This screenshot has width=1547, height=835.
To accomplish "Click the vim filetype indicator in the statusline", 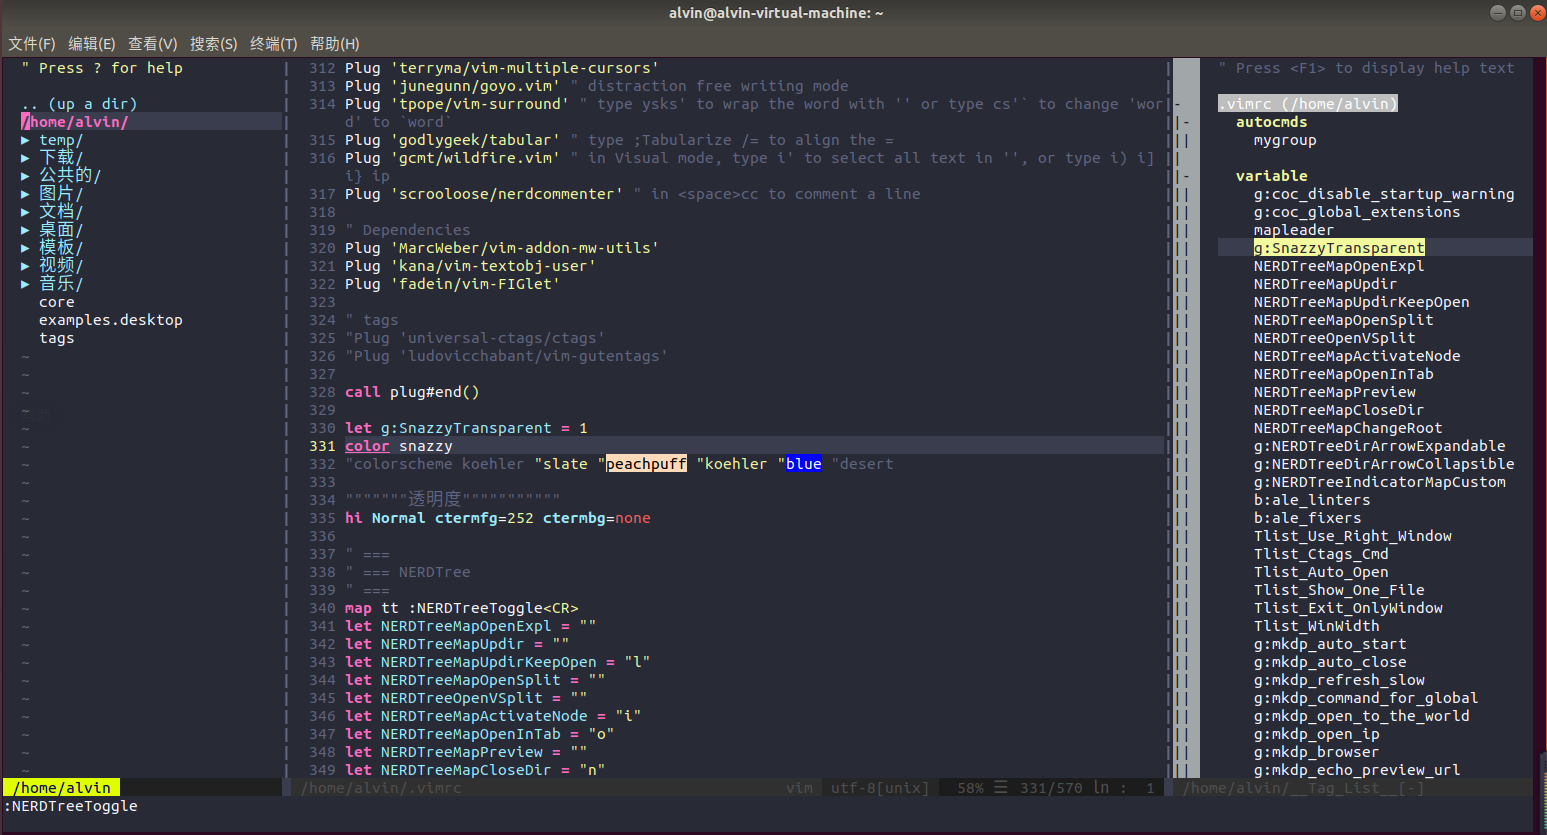I will point(799,787).
